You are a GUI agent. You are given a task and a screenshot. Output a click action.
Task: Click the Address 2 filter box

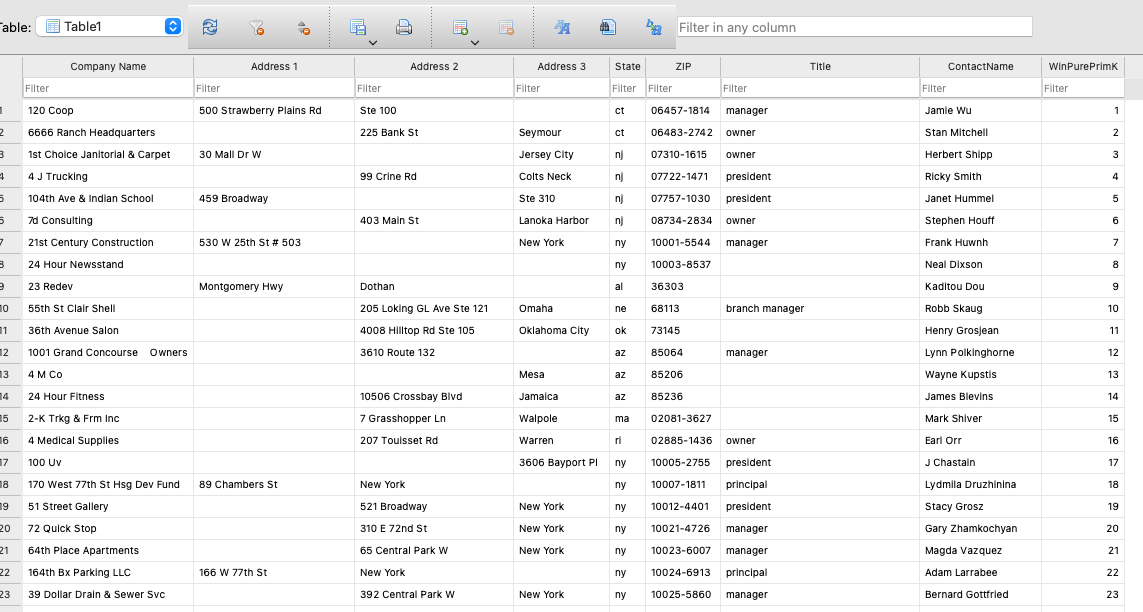pos(434,88)
